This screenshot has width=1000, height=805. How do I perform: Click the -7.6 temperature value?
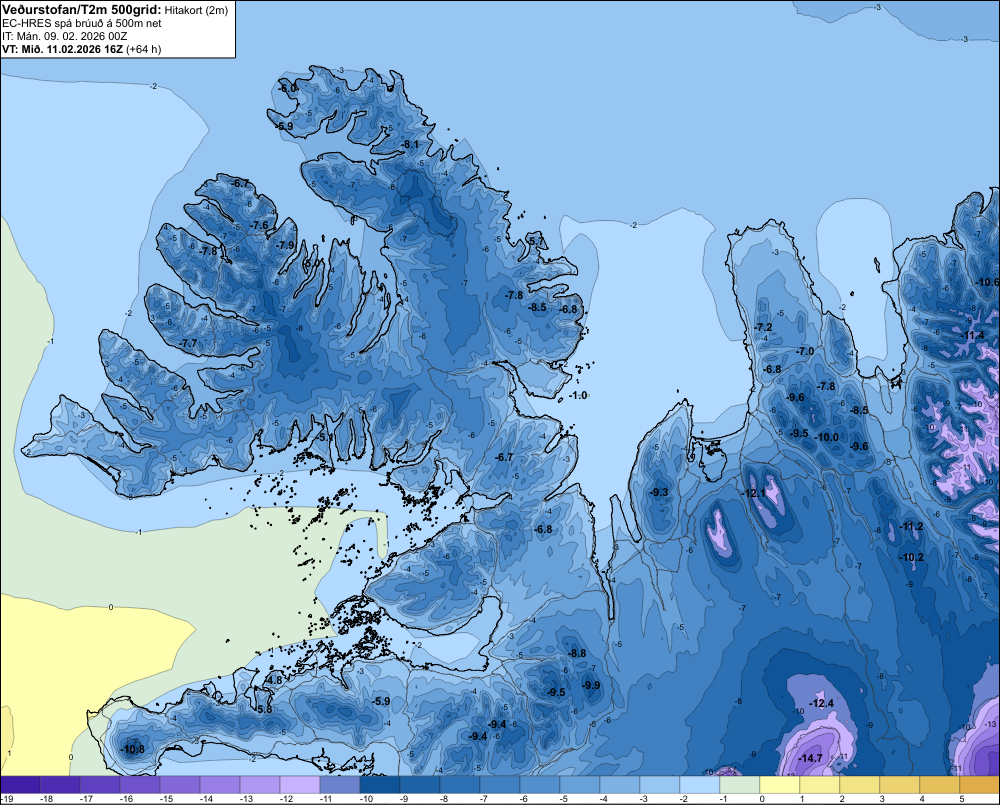click(x=260, y=225)
